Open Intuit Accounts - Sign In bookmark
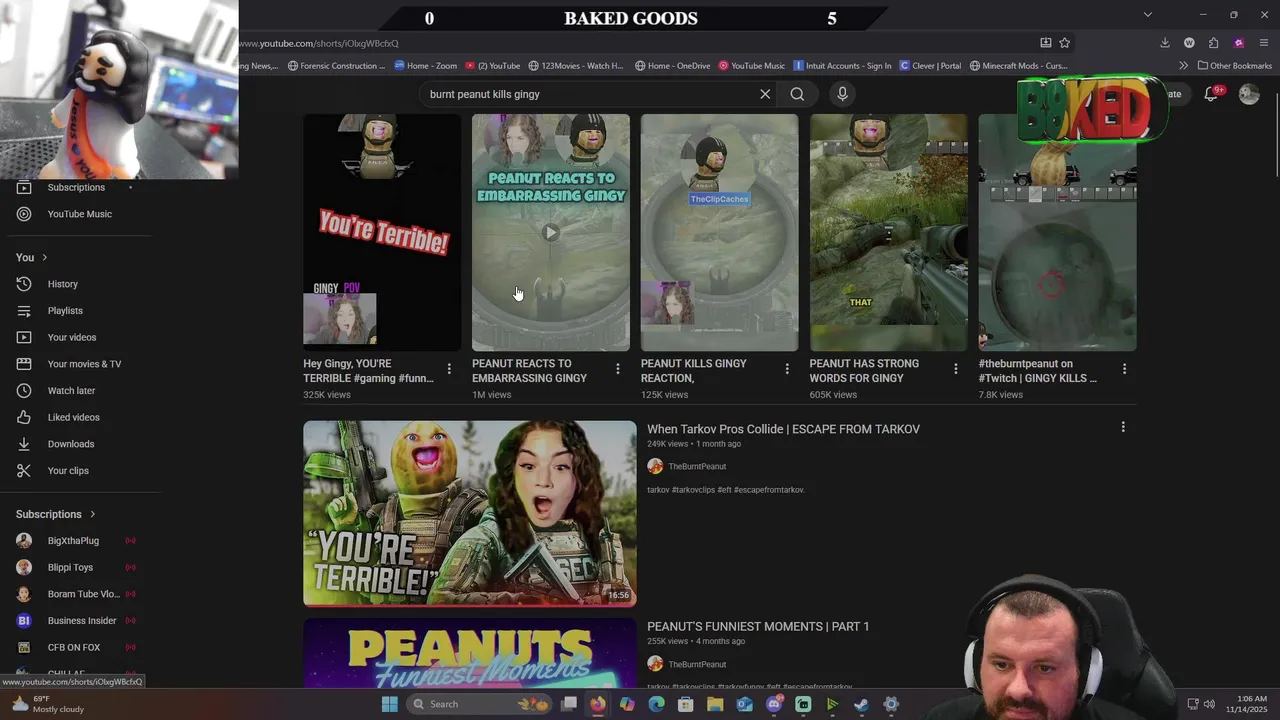The width and height of the screenshot is (1280, 720). pyautogui.click(x=842, y=66)
